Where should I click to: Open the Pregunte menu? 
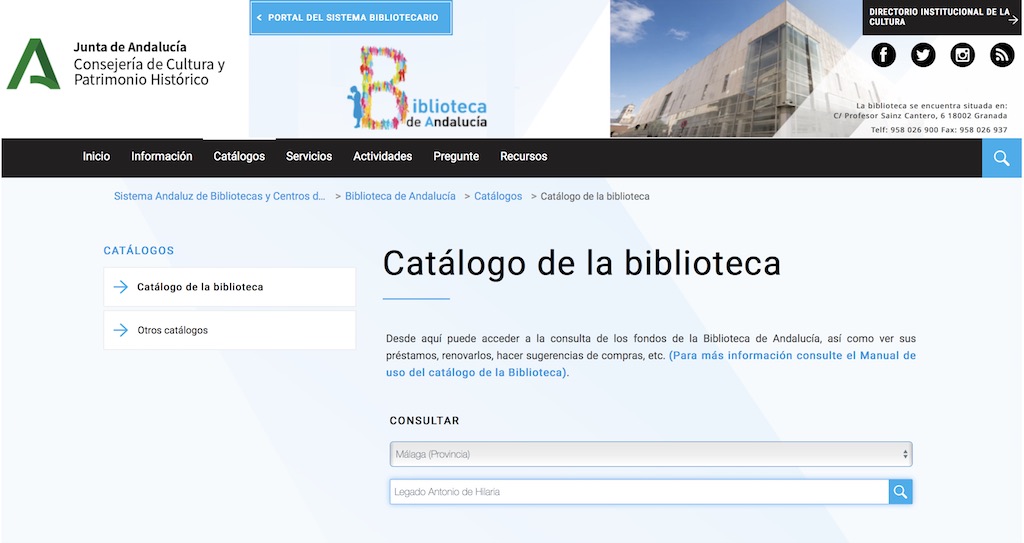point(456,156)
